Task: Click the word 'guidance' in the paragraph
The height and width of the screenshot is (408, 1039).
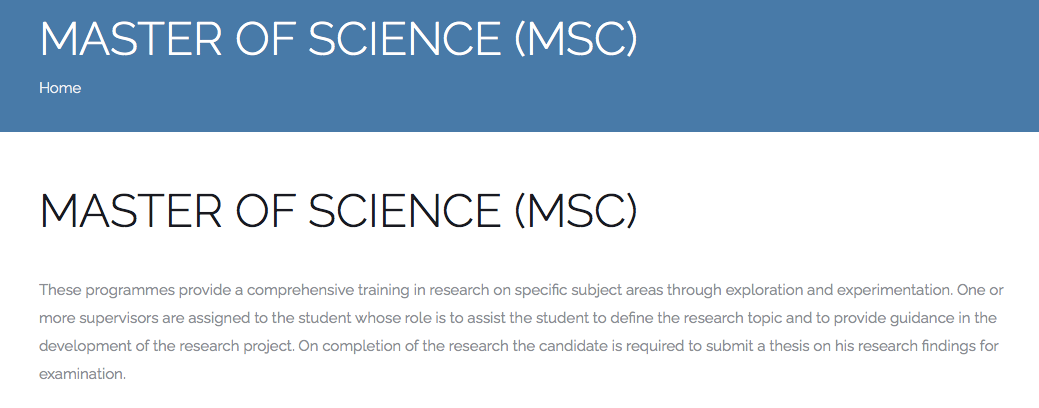Action: (x=923, y=318)
